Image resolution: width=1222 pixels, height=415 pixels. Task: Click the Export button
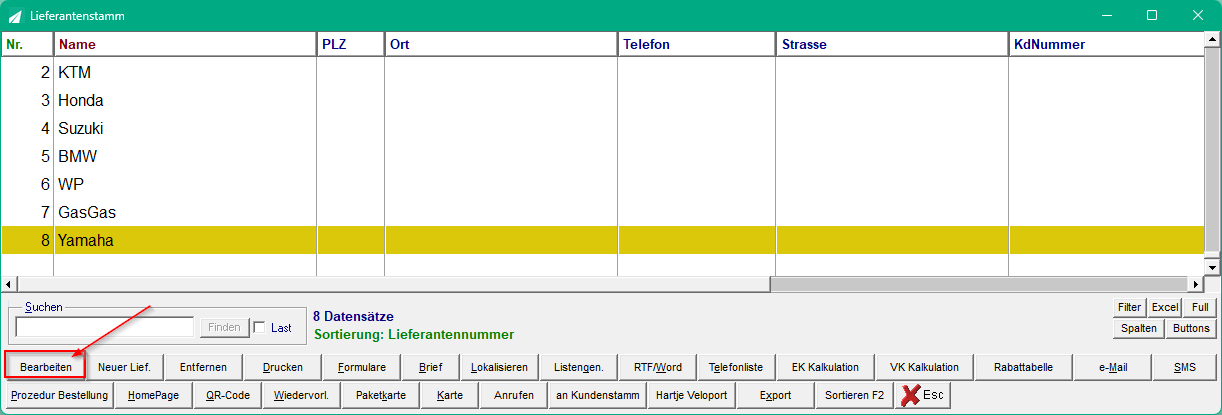775,395
